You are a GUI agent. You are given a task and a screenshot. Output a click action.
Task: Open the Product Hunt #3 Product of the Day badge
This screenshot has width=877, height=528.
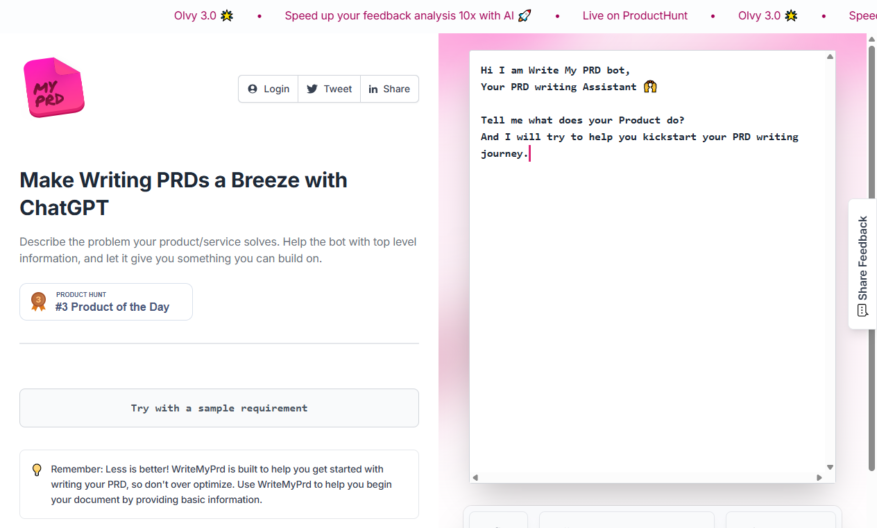106,302
